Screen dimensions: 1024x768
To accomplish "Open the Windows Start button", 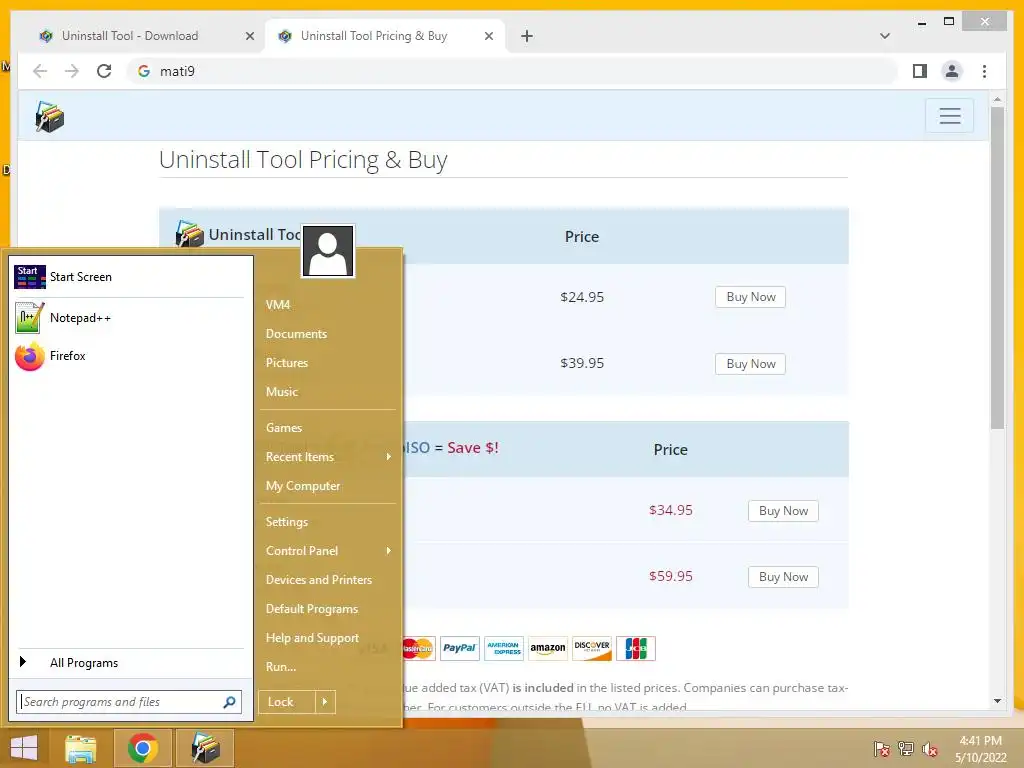I will tap(24, 748).
